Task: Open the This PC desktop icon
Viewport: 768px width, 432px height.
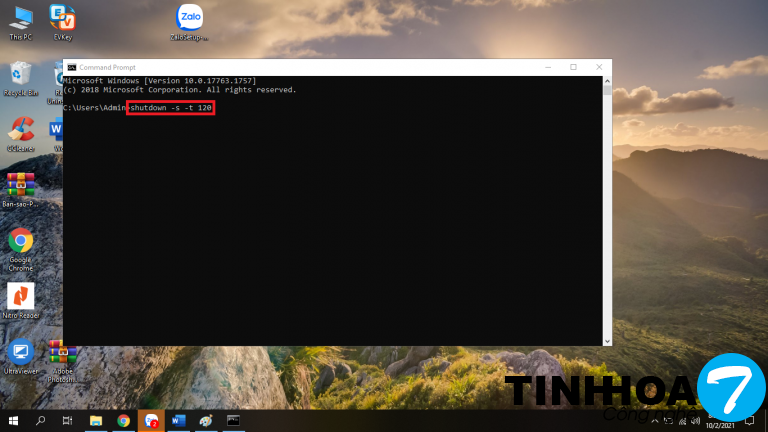Action: tap(21, 18)
